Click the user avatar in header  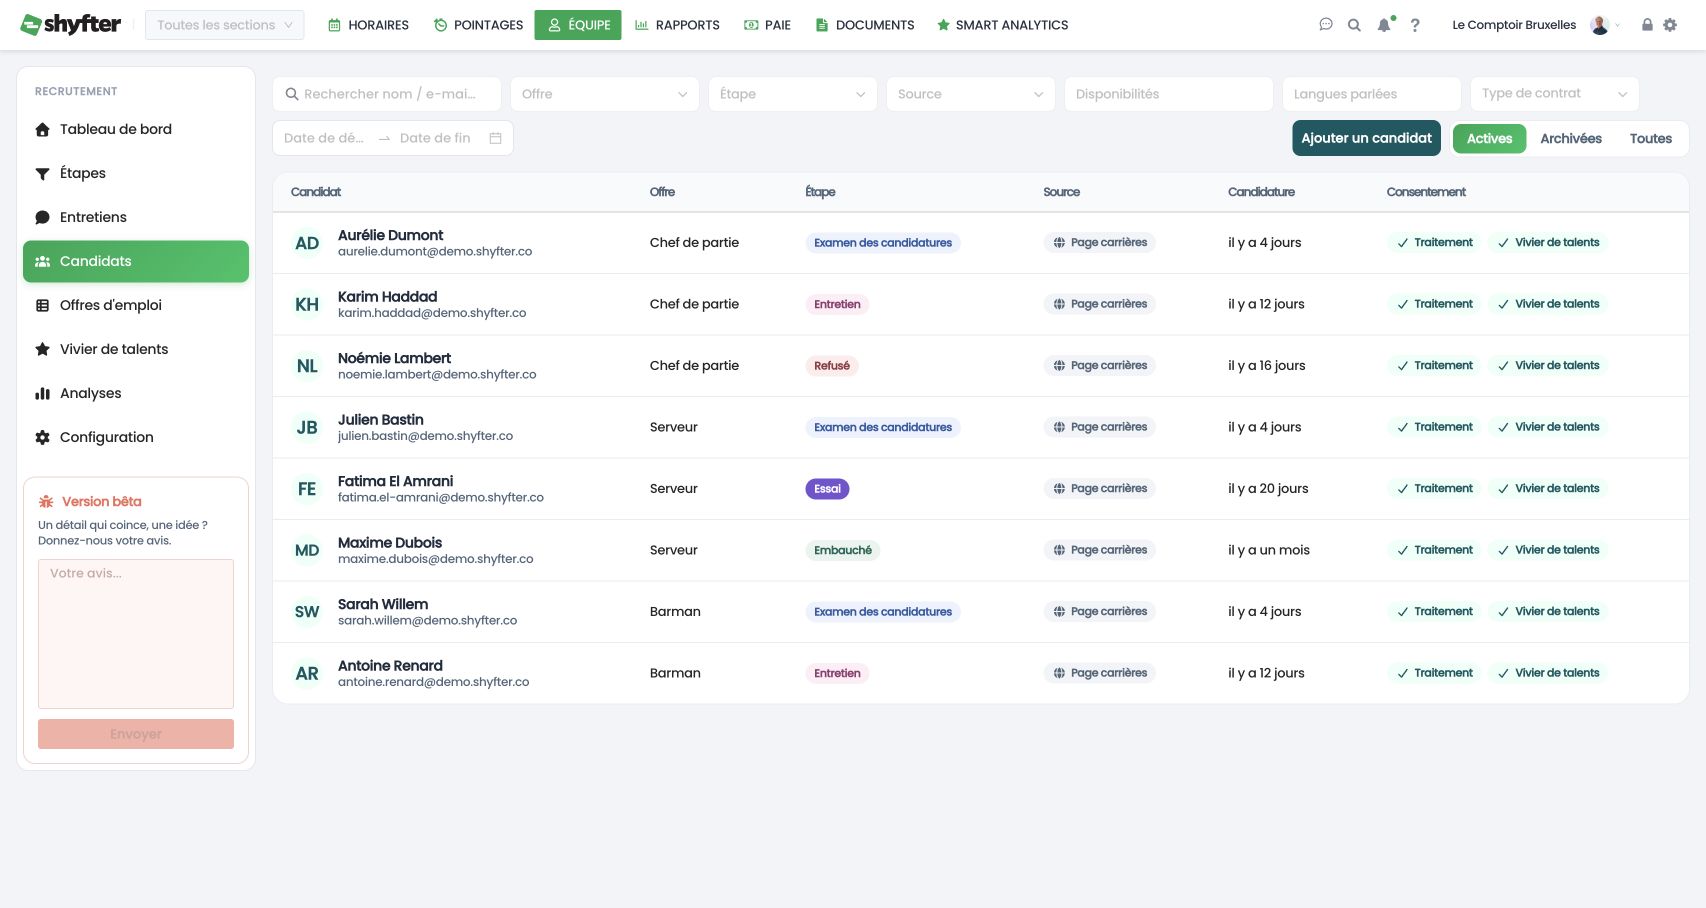tap(1599, 25)
